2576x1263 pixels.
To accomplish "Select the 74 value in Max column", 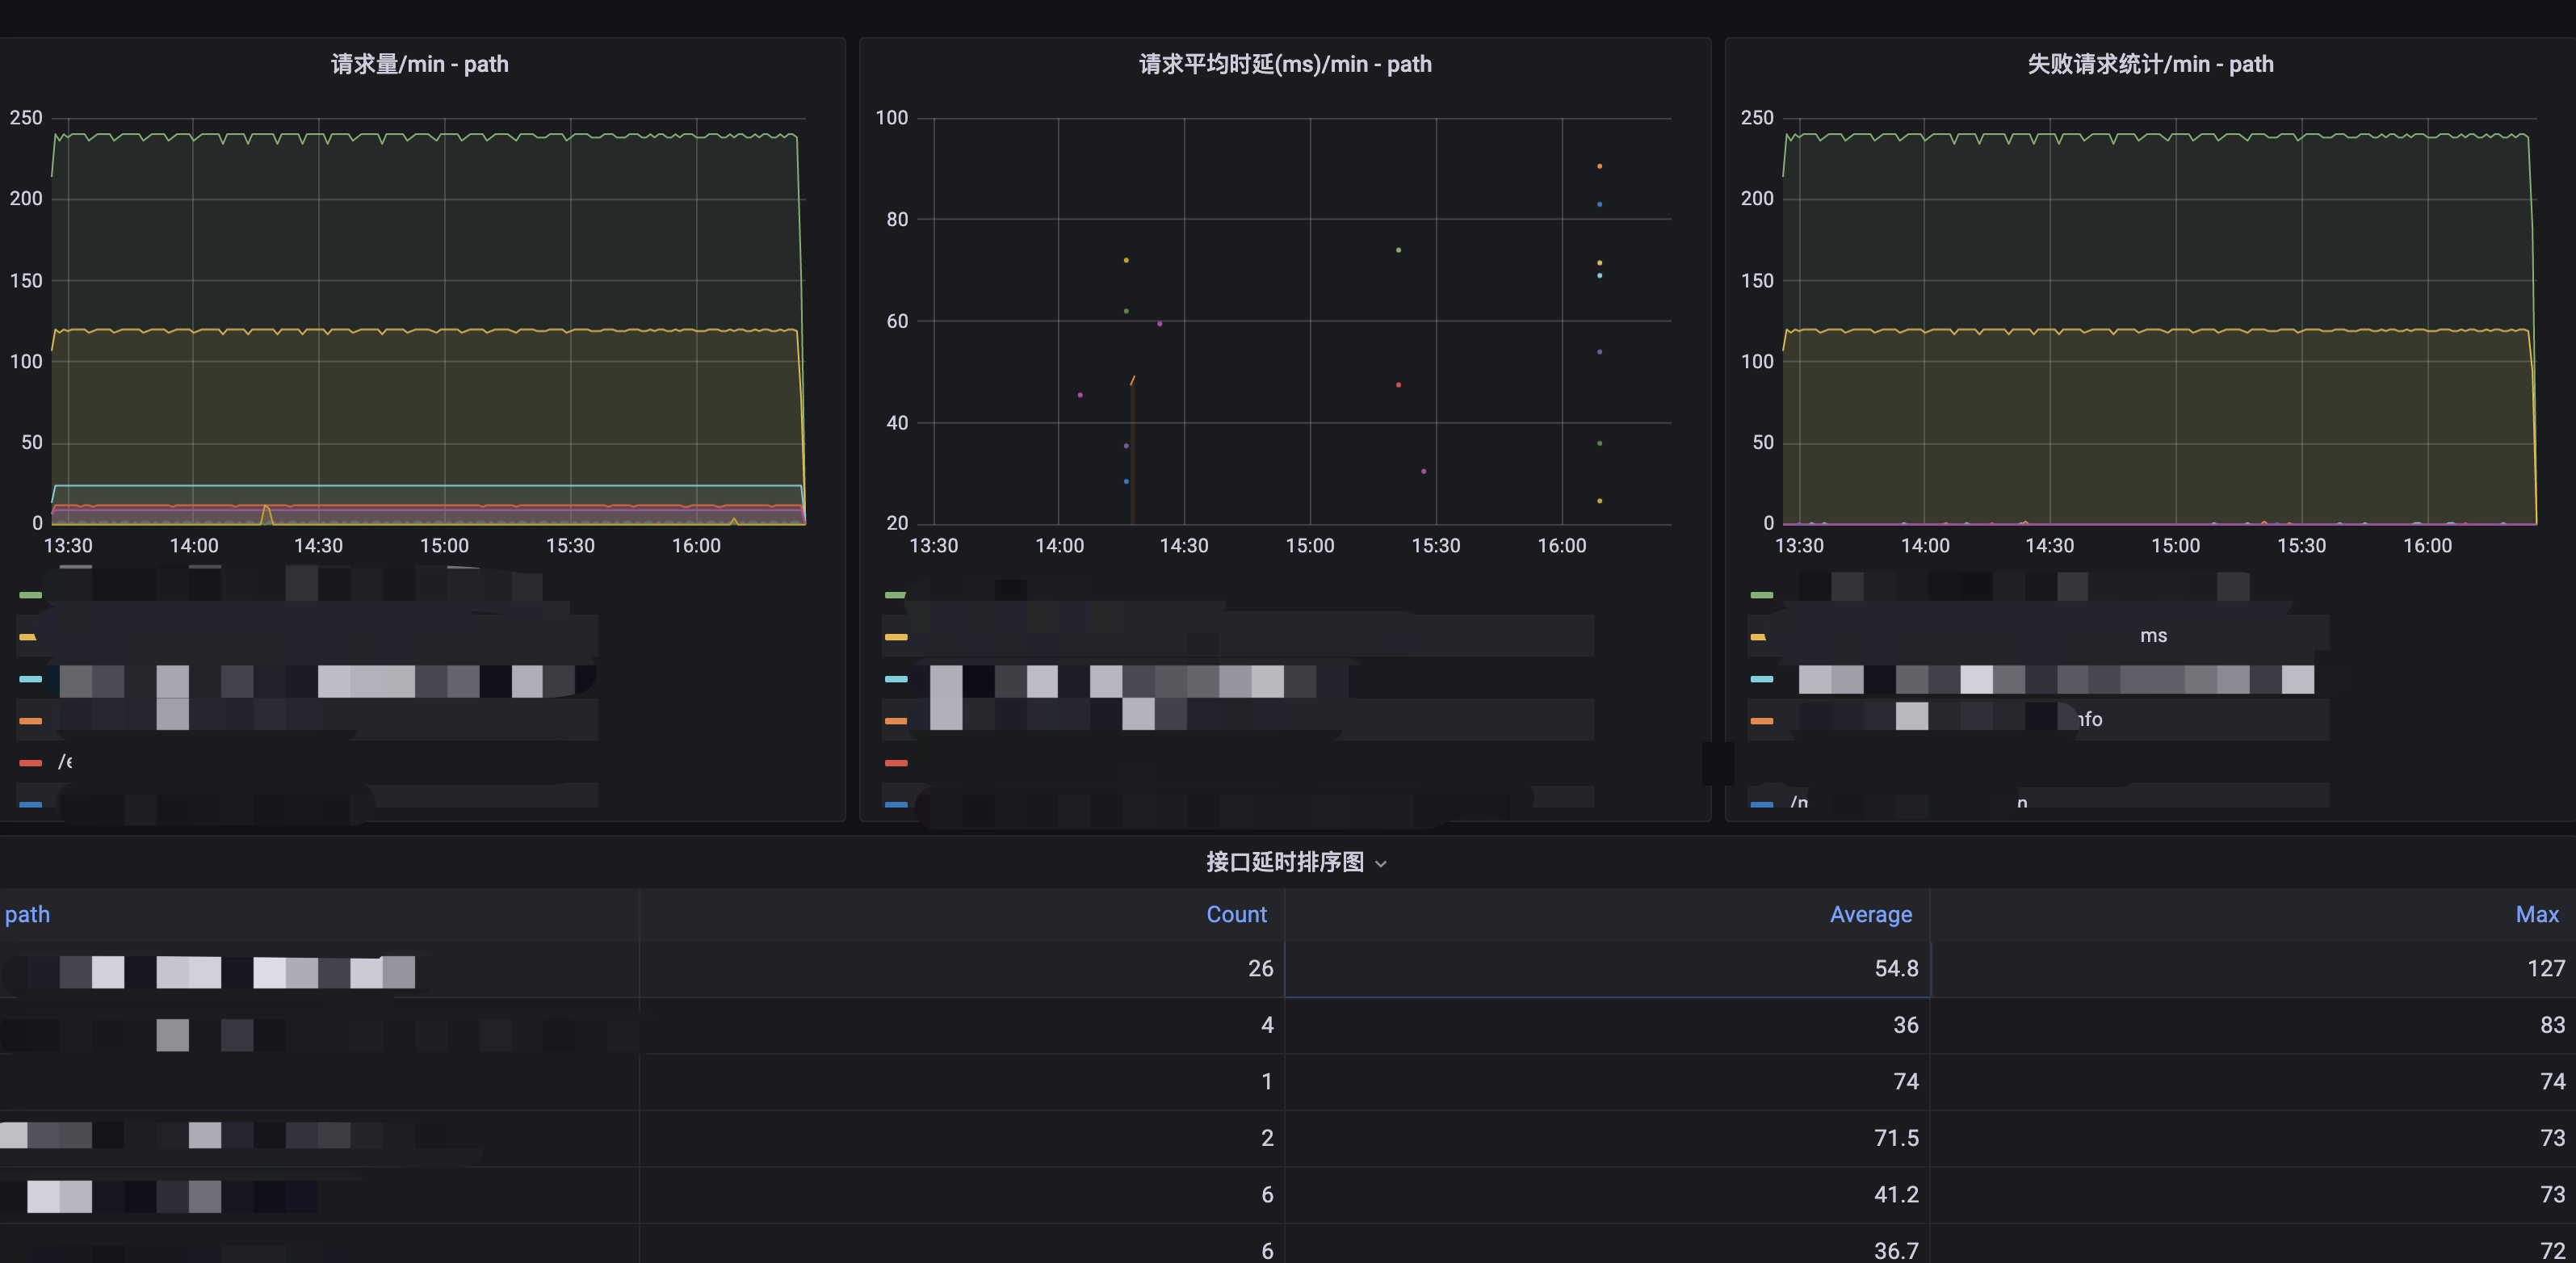I will 2252,1082.
